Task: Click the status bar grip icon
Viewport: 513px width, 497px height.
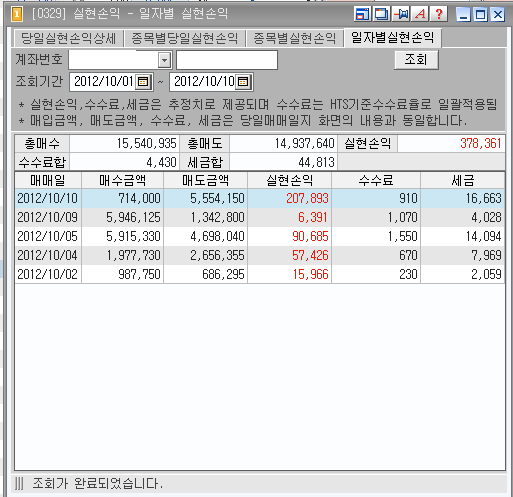Action: tap(19, 483)
